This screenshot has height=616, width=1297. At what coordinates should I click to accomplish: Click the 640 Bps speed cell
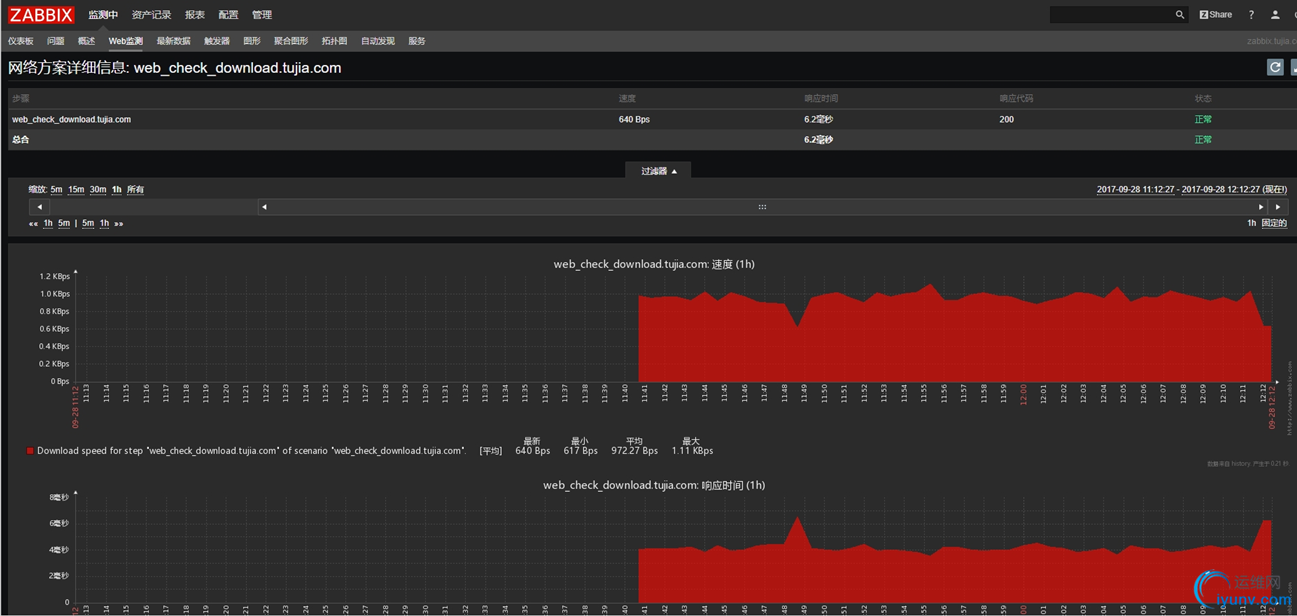[x=634, y=119]
